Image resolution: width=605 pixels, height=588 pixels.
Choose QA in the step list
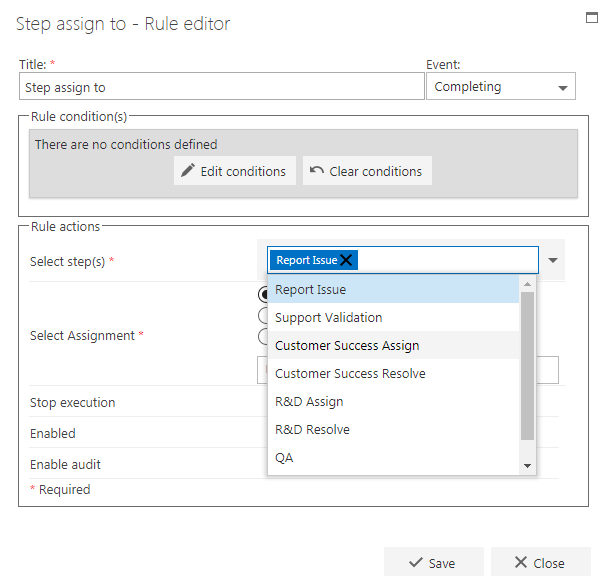pos(393,458)
